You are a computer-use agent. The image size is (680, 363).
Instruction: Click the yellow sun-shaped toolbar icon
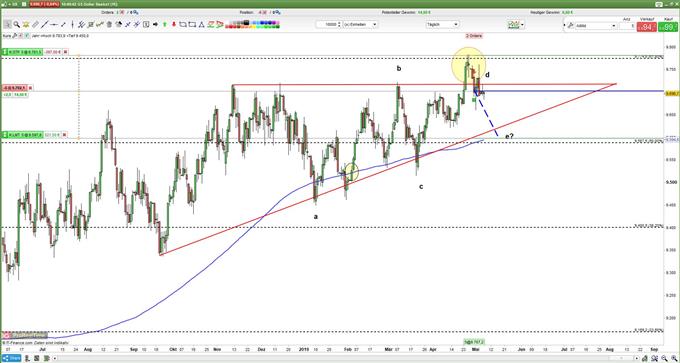click(26, 25)
